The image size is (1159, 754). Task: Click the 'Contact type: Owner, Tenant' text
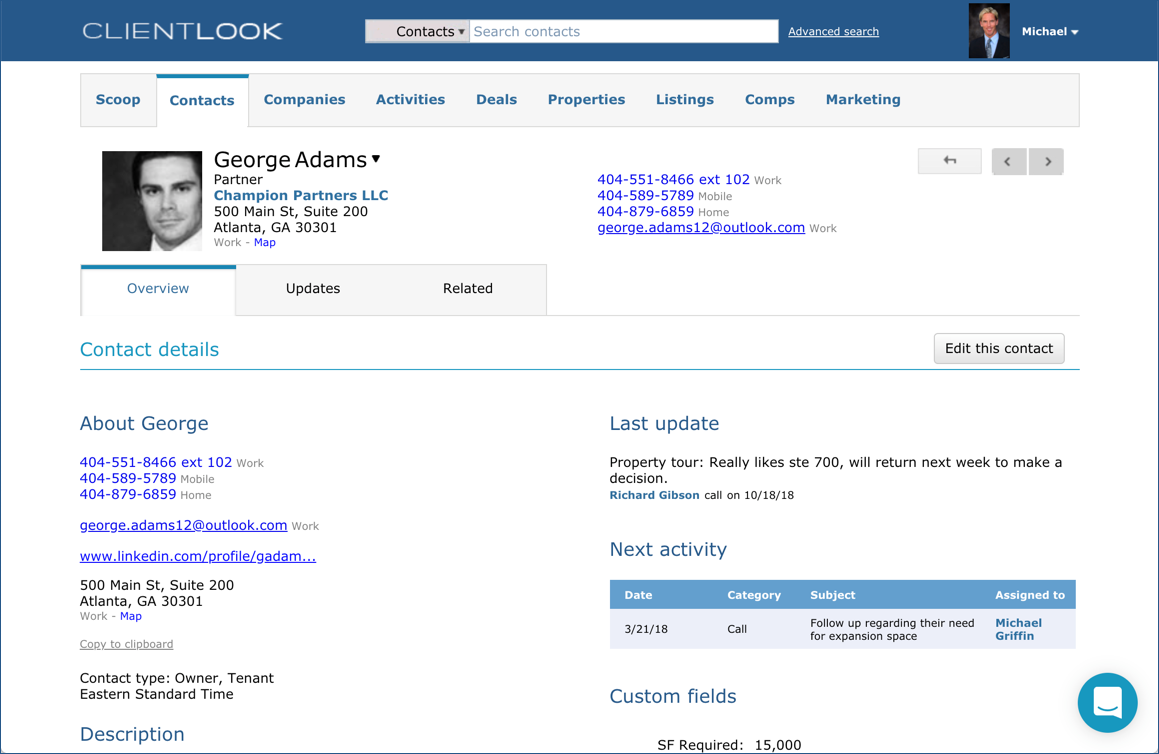pos(177,678)
